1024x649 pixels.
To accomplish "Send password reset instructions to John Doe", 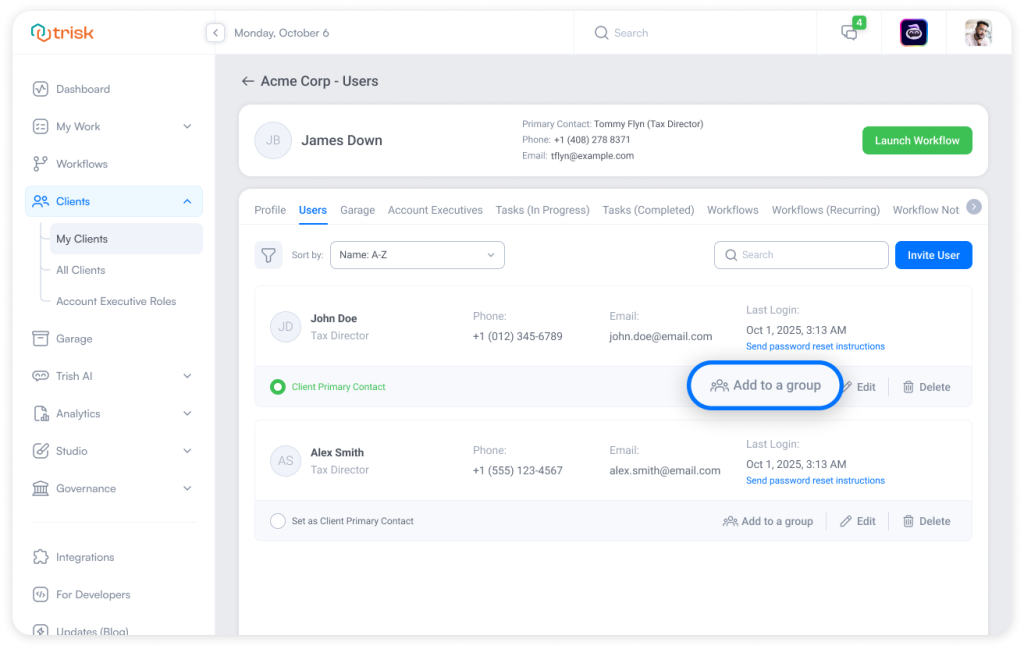I will (815, 346).
